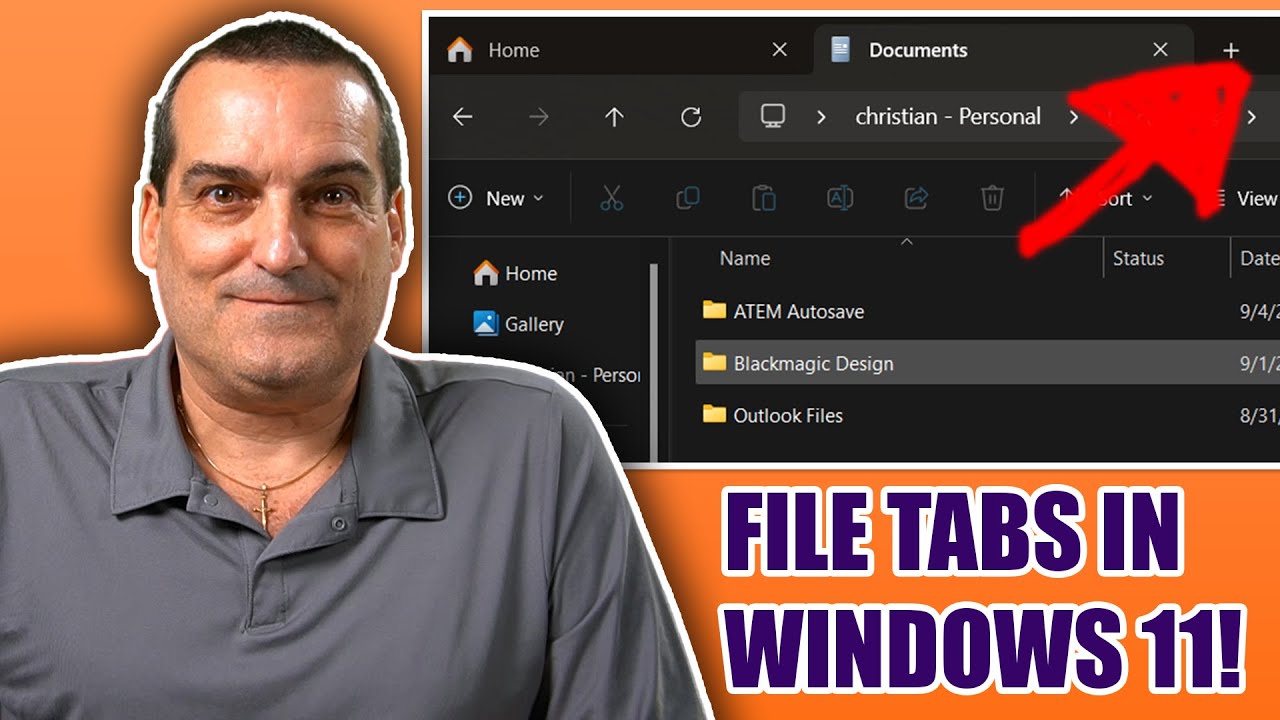This screenshot has width=1280, height=720.
Task: Click christian - Personal in address bar
Action: (948, 117)
